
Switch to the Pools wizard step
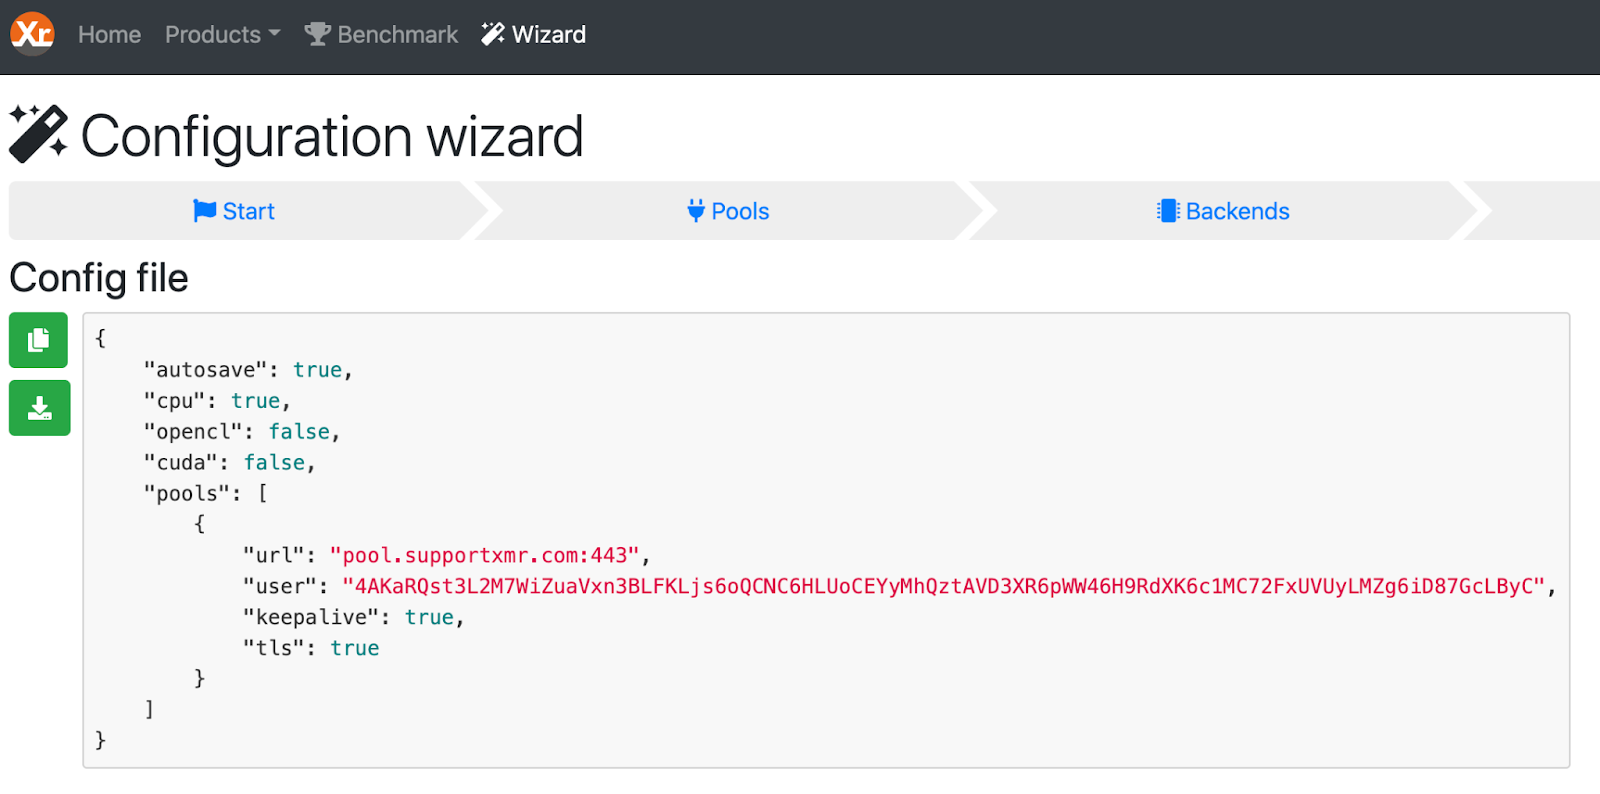click(729, 211)
